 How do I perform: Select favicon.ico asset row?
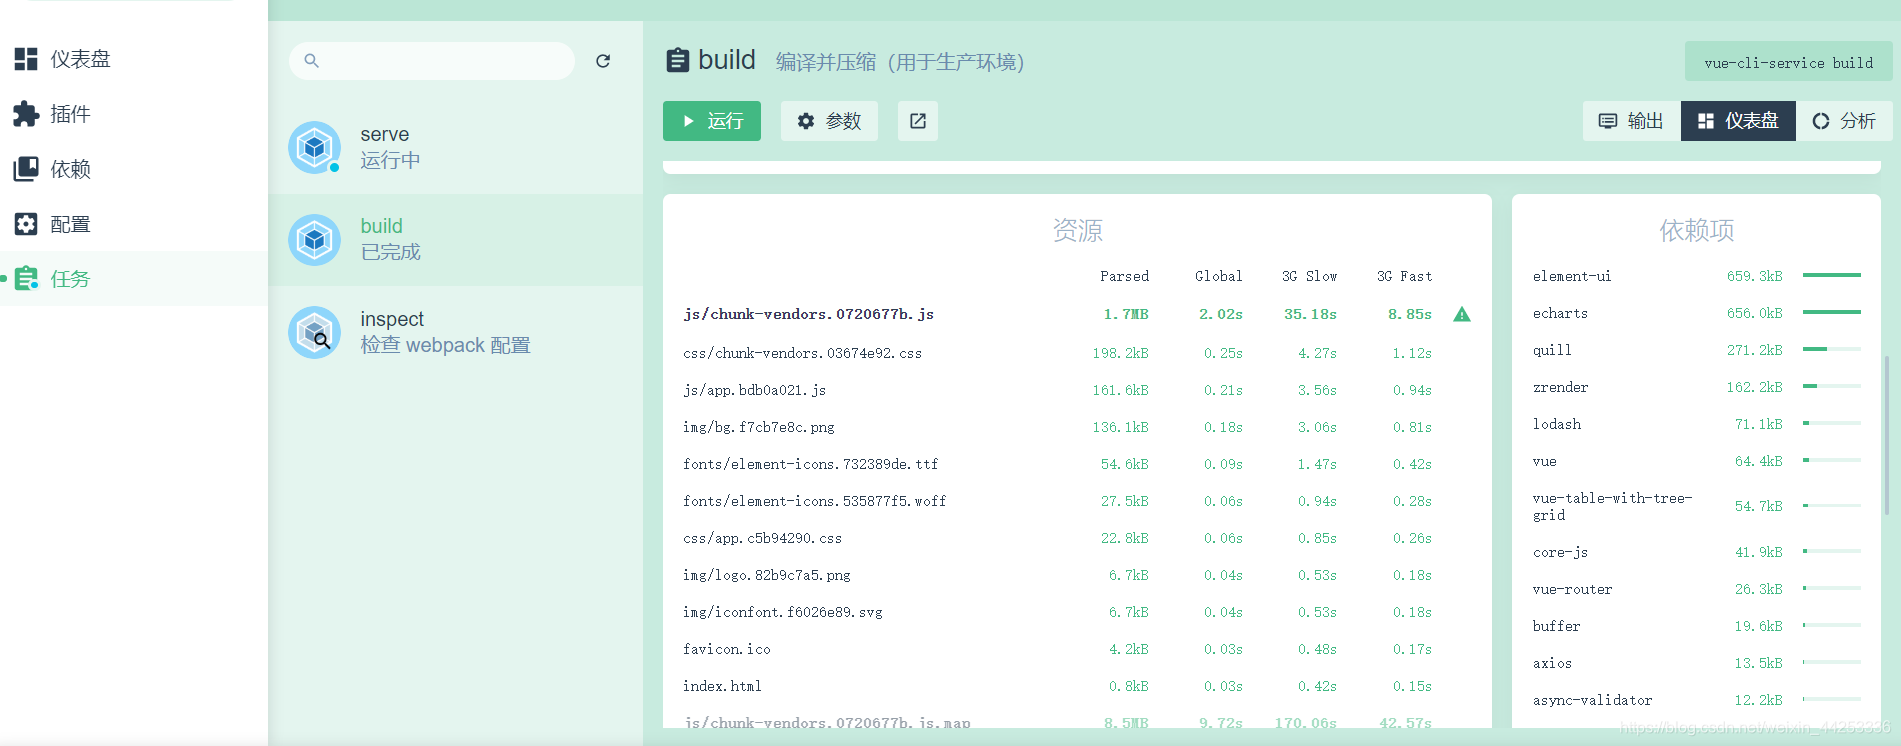click(1077, 649)
